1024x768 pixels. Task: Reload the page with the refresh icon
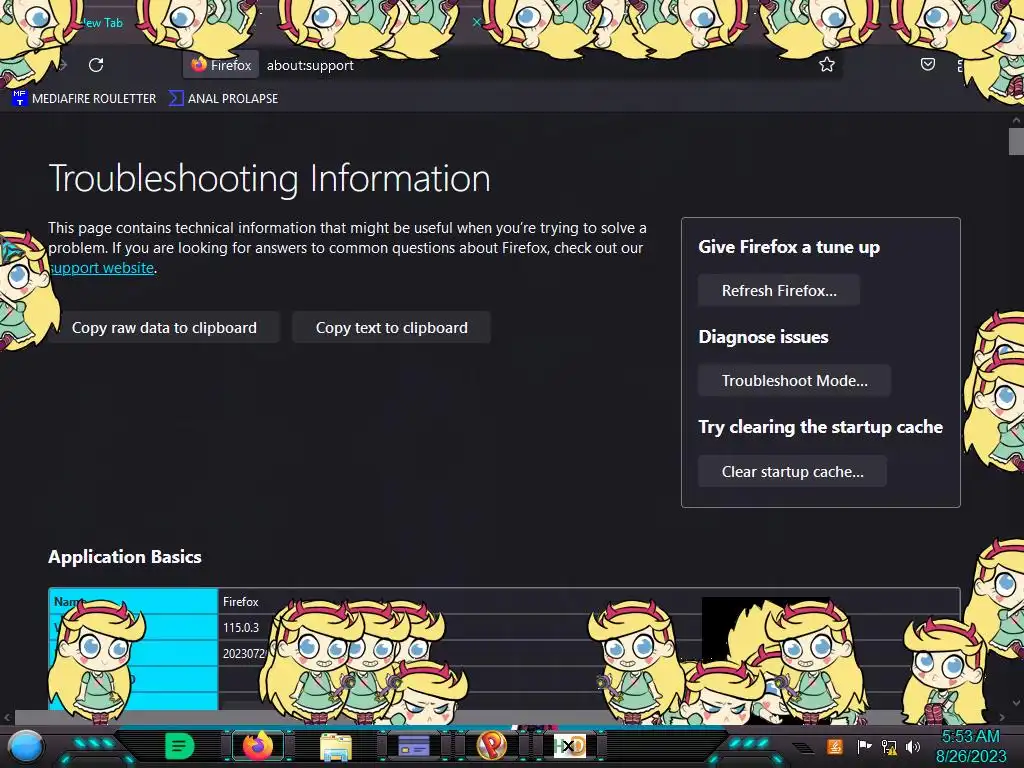tap(96, 65)
